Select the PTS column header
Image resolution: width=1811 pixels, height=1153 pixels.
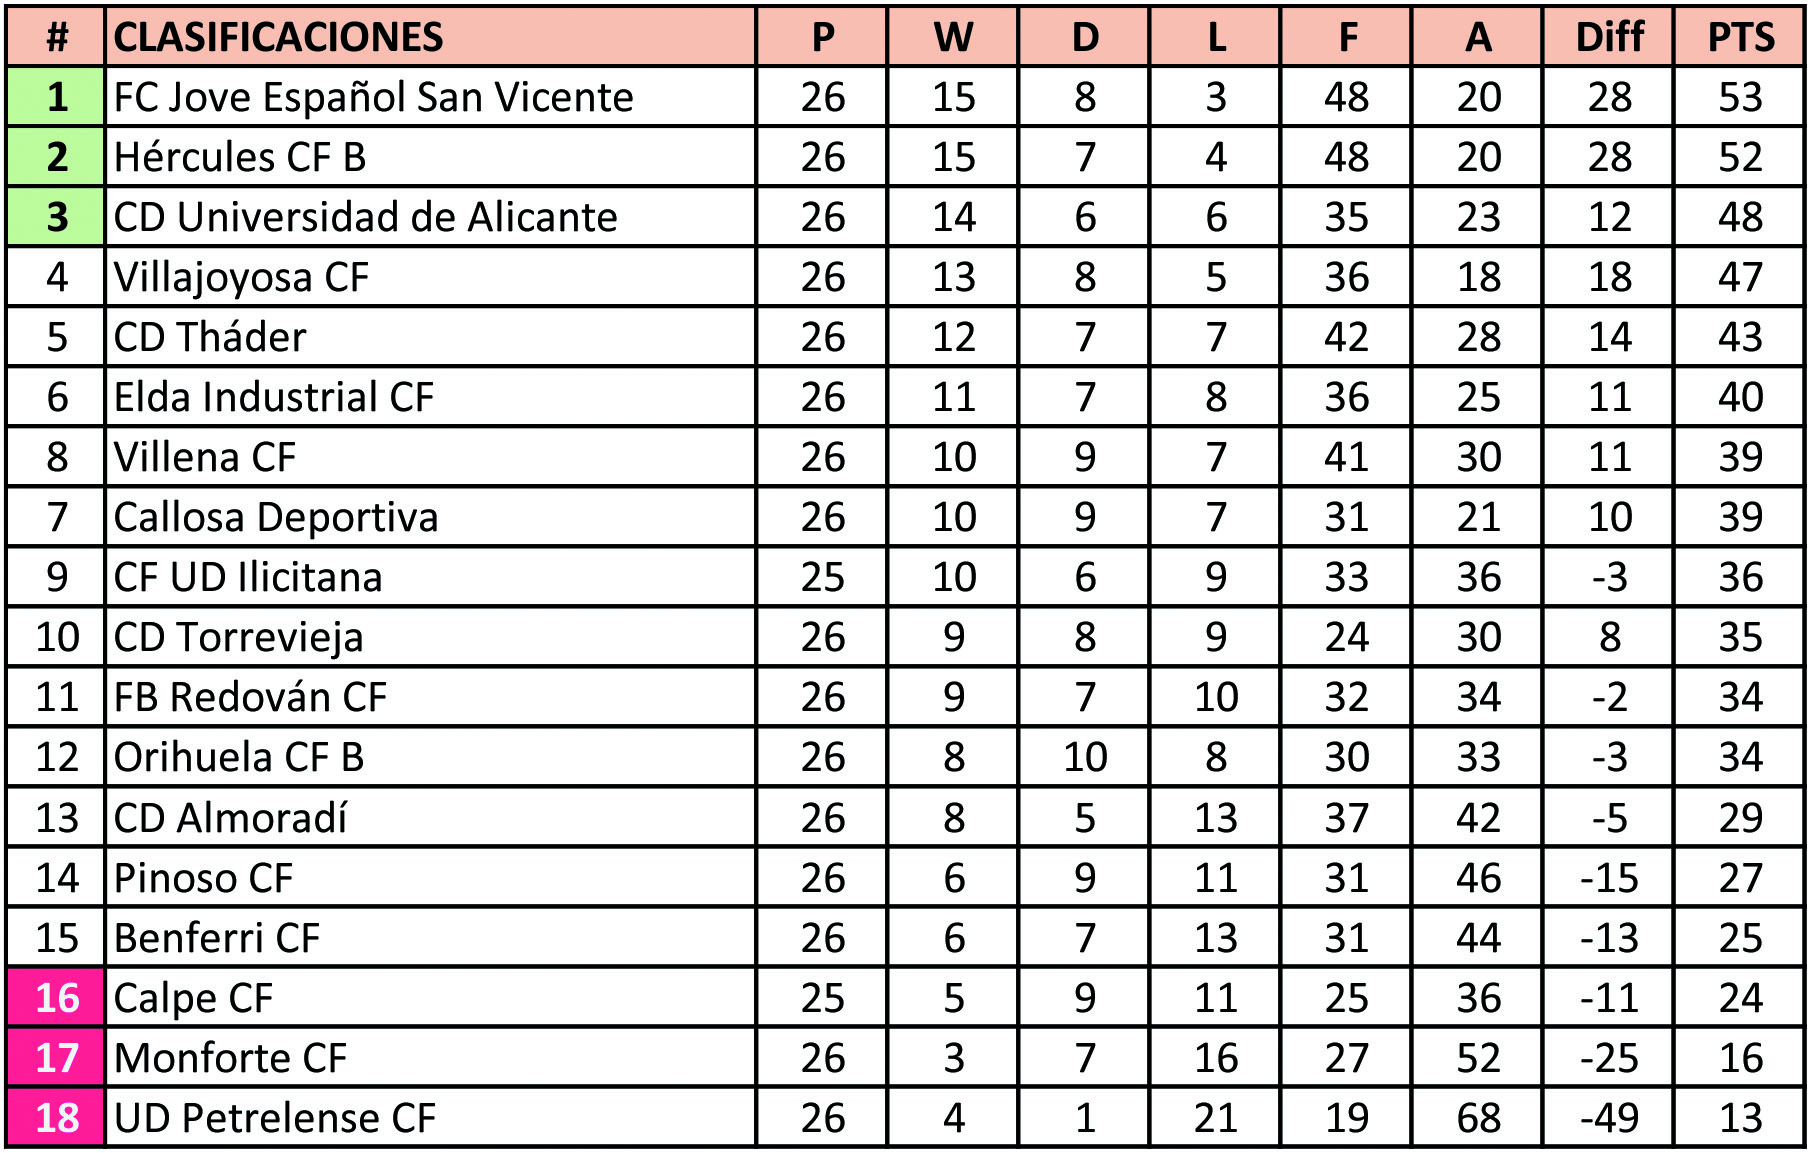point(1740,37)
